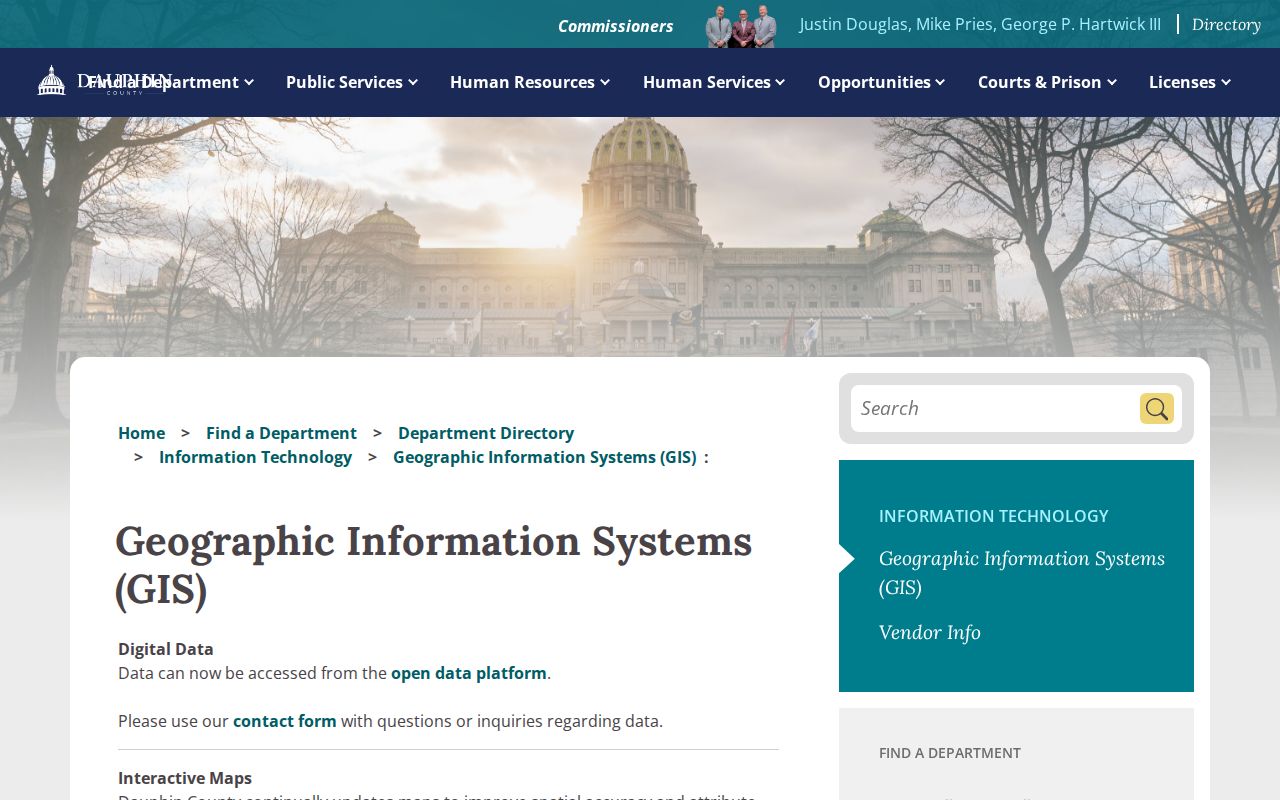1280x800 pixels.
Task: Click the Commissioners link in top bar
Action: (615, 26)
